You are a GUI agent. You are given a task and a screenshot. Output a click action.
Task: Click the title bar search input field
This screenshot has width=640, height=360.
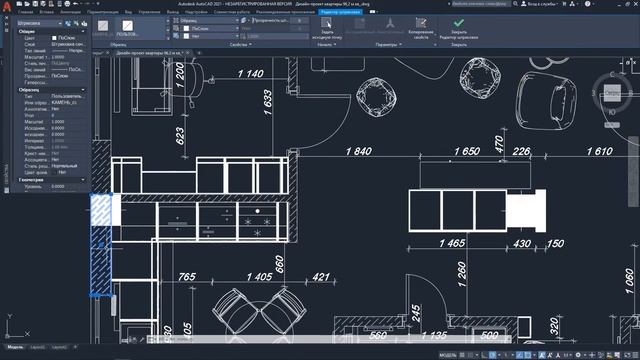tap(480, 4)
